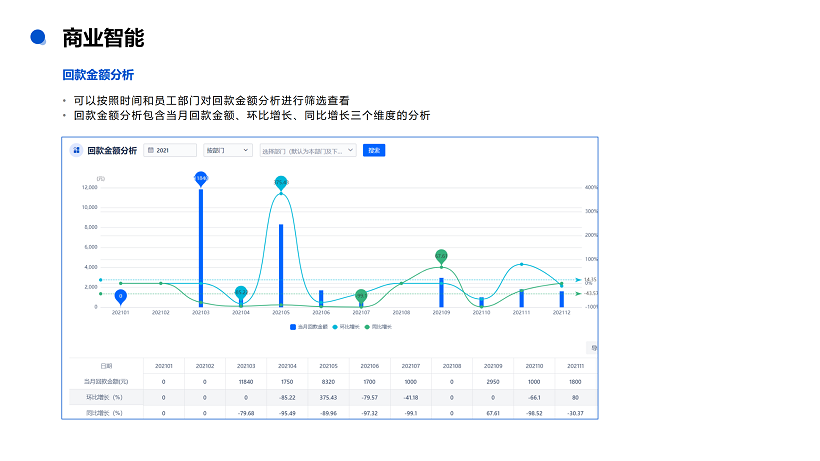The height and width of the screenshot is (461, 820).
Task: Click table cell -30.37 under 202111
Action: pos(575,413)
